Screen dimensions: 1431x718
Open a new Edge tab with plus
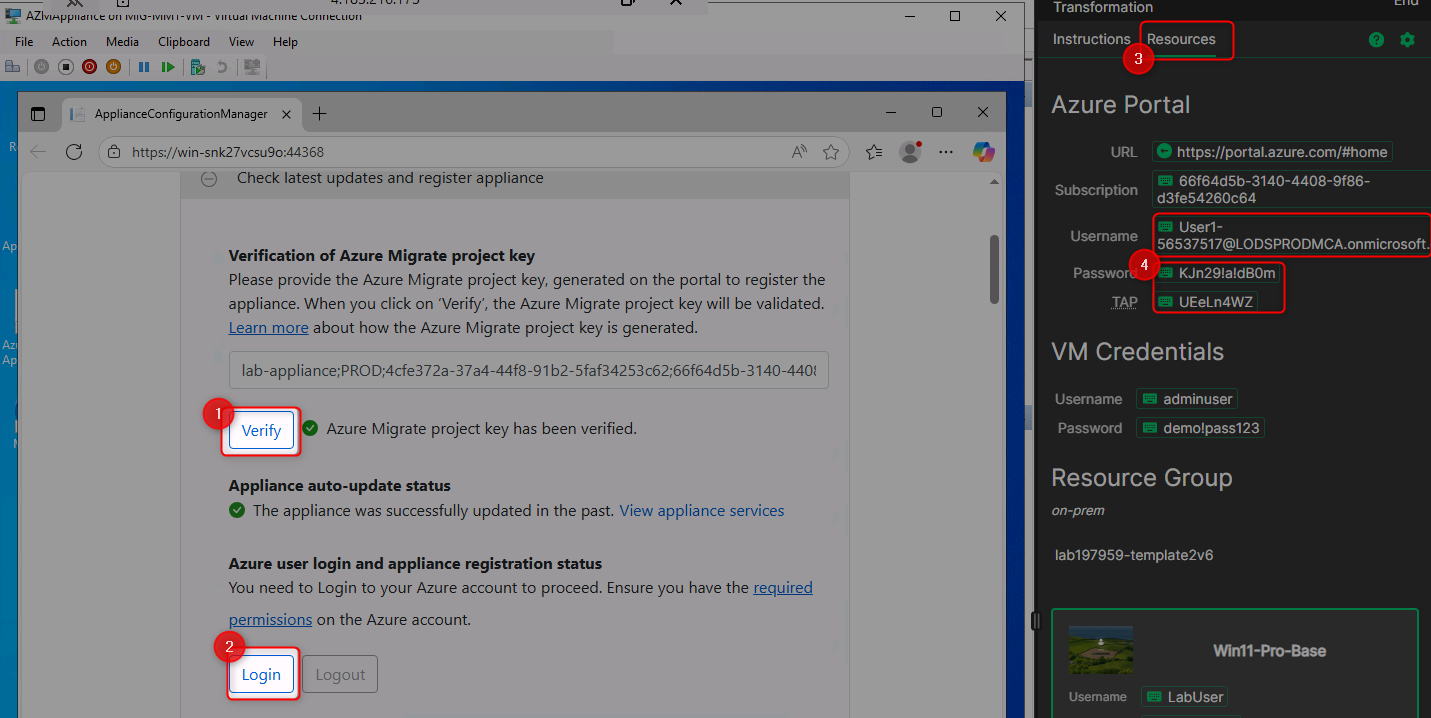coord(320,114)
